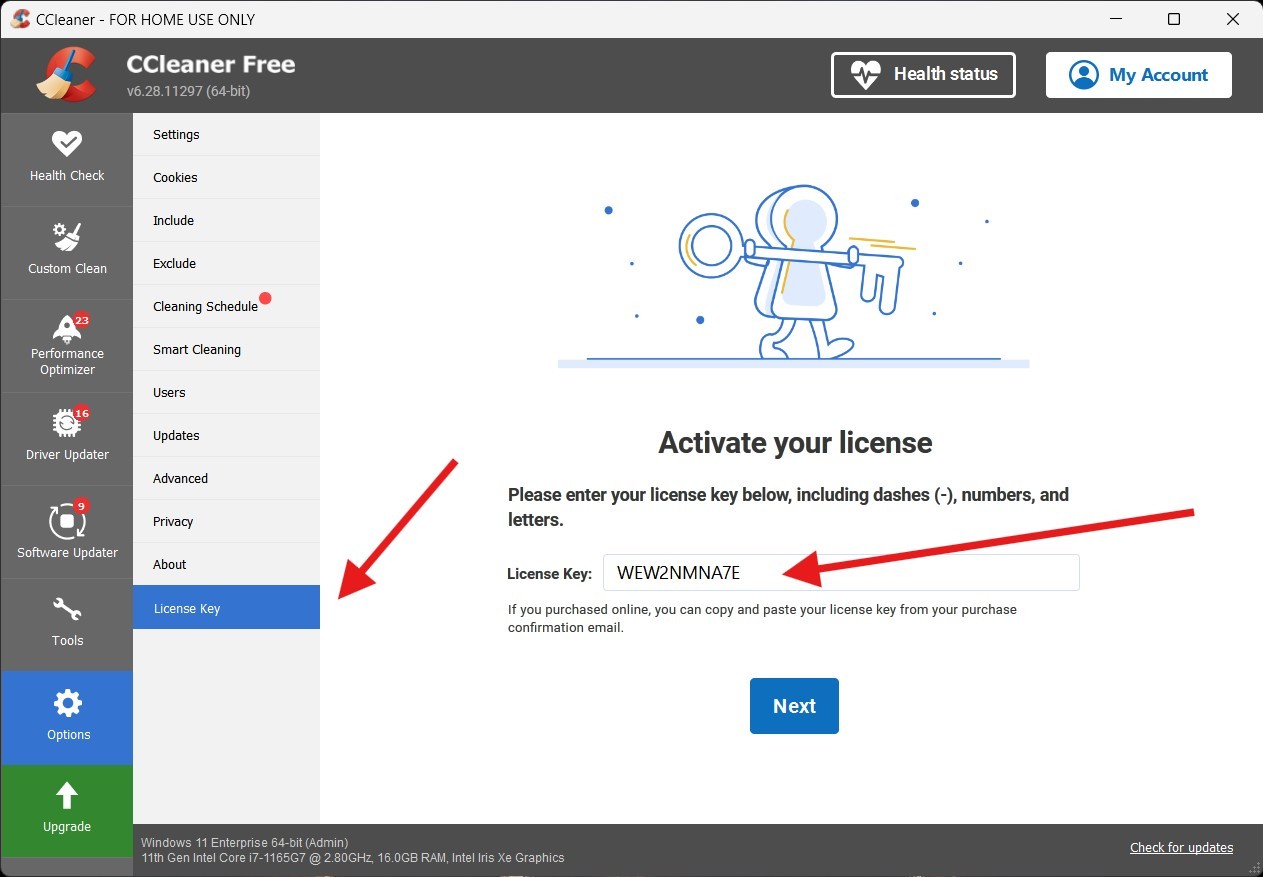This screenshot has width=1263, height=877.
Task: Click inside the License Key input field
Action: coord(841,573)
